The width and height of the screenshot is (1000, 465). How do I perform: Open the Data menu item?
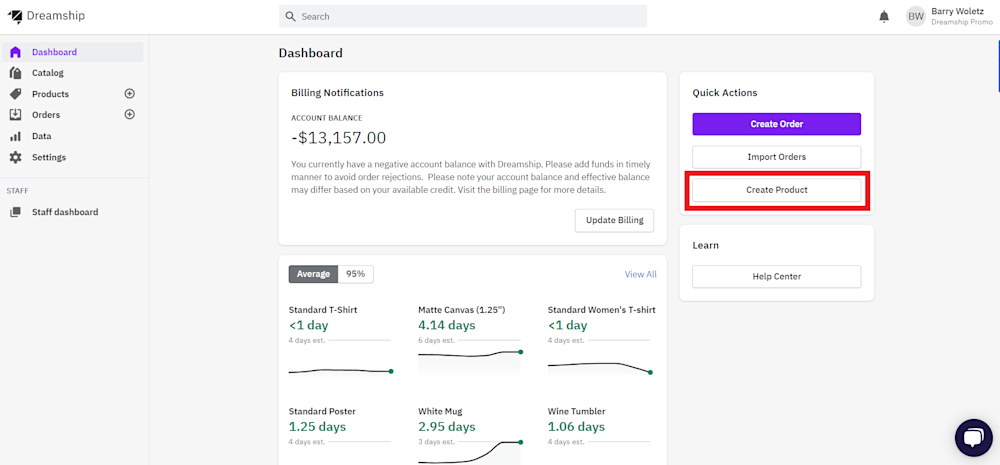72,137
